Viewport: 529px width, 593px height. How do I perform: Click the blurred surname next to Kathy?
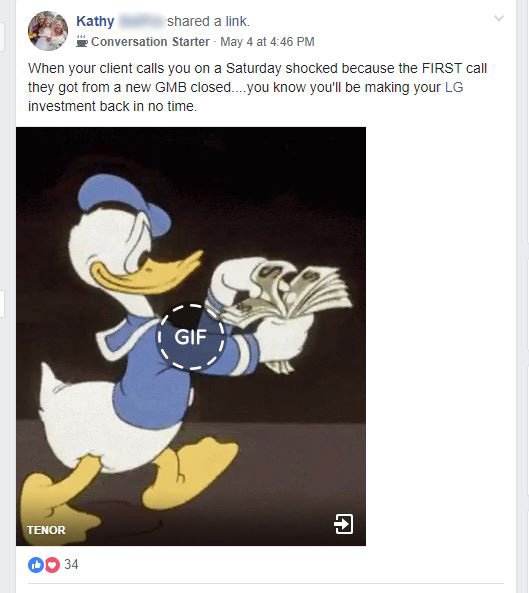[141, 21]
